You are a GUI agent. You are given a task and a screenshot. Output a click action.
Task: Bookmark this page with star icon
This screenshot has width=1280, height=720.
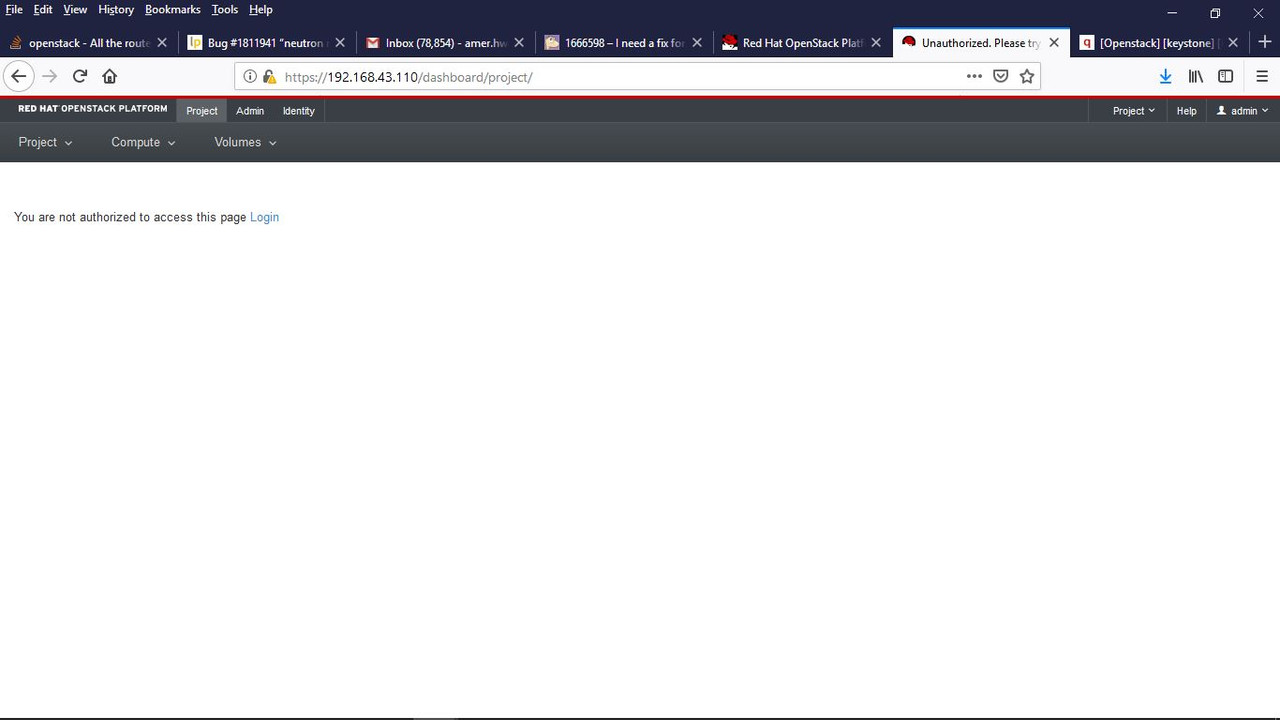pos(1027,76)
